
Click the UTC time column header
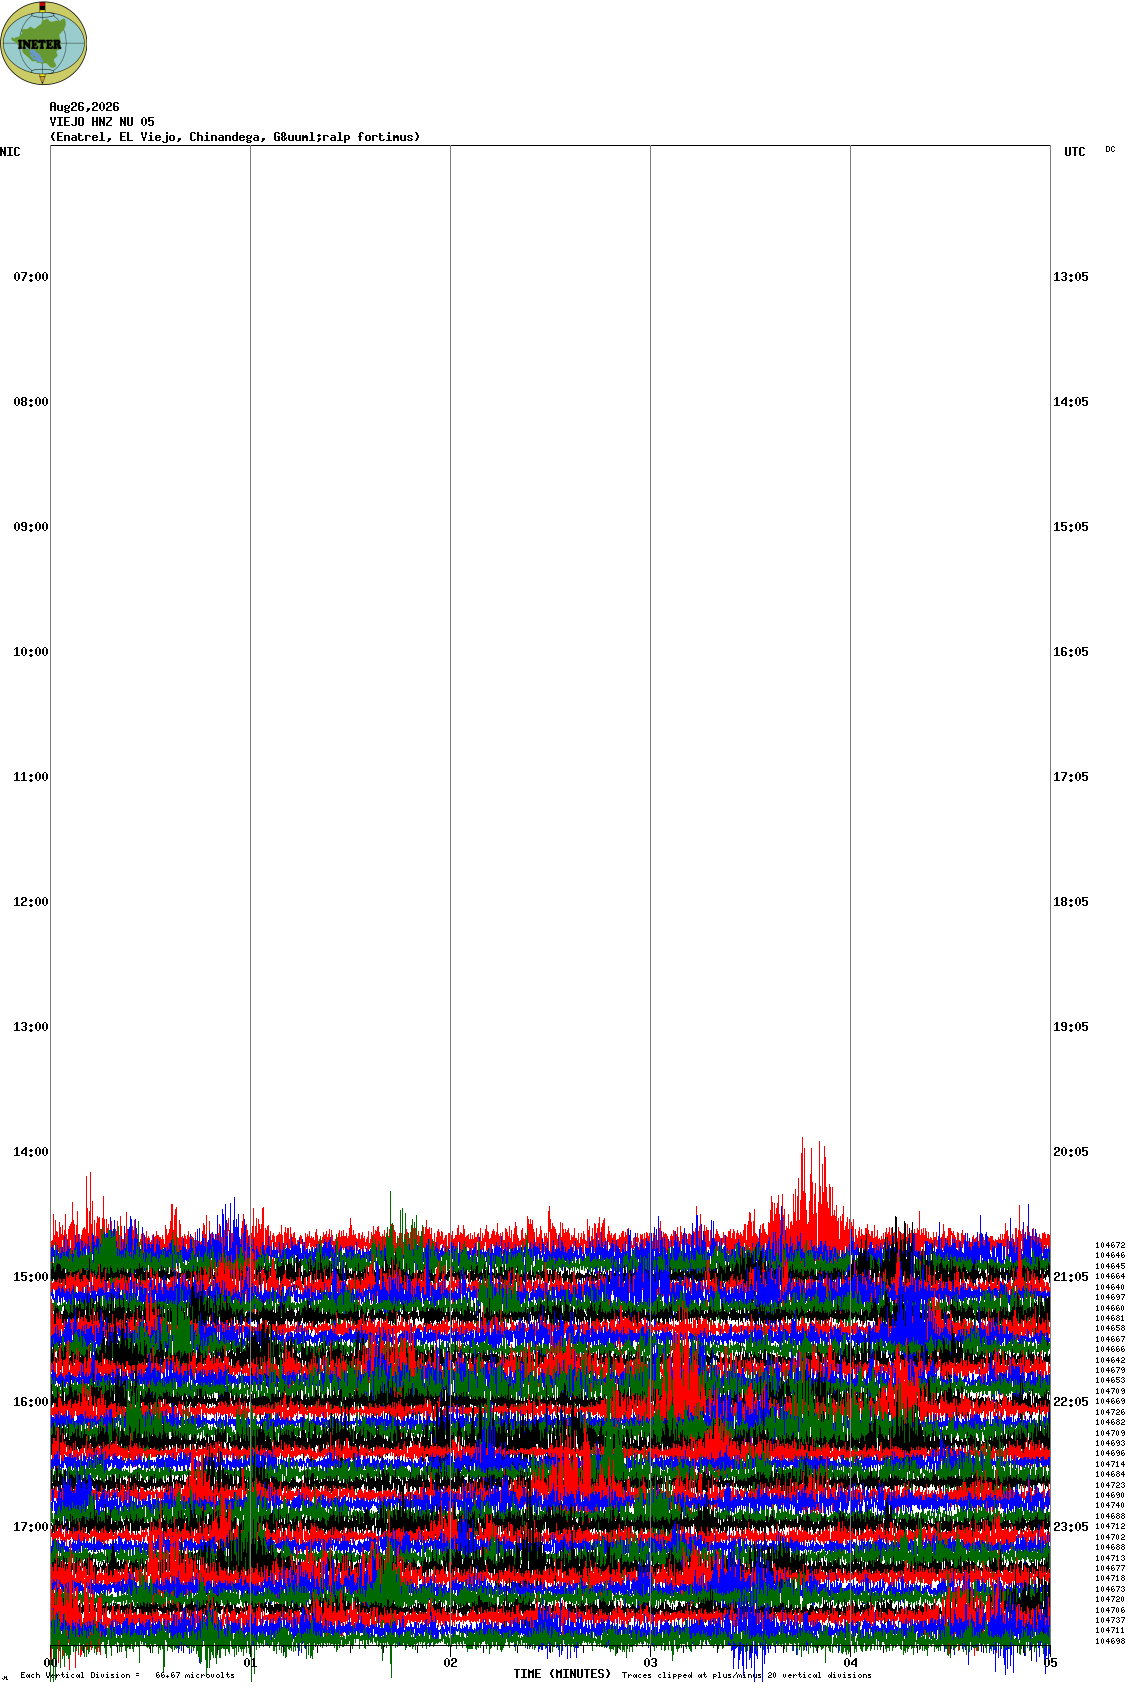coord(1075,152)
